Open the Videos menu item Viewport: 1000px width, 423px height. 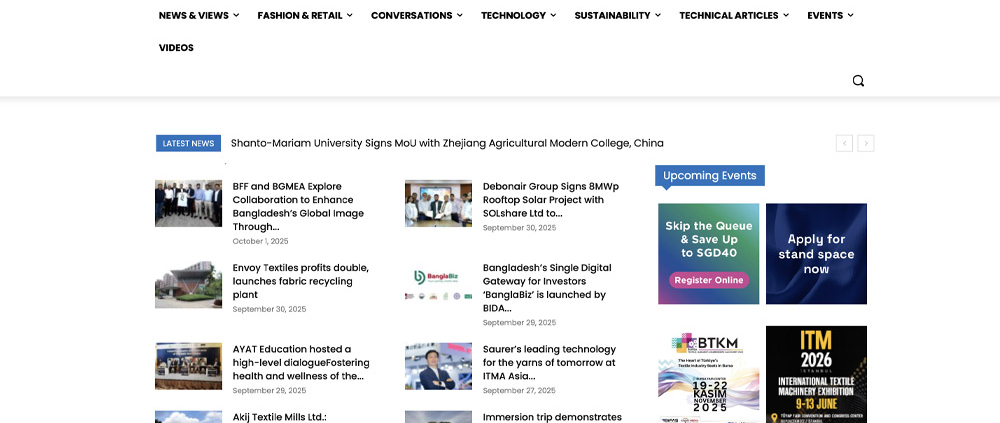[x=176, y=47]
